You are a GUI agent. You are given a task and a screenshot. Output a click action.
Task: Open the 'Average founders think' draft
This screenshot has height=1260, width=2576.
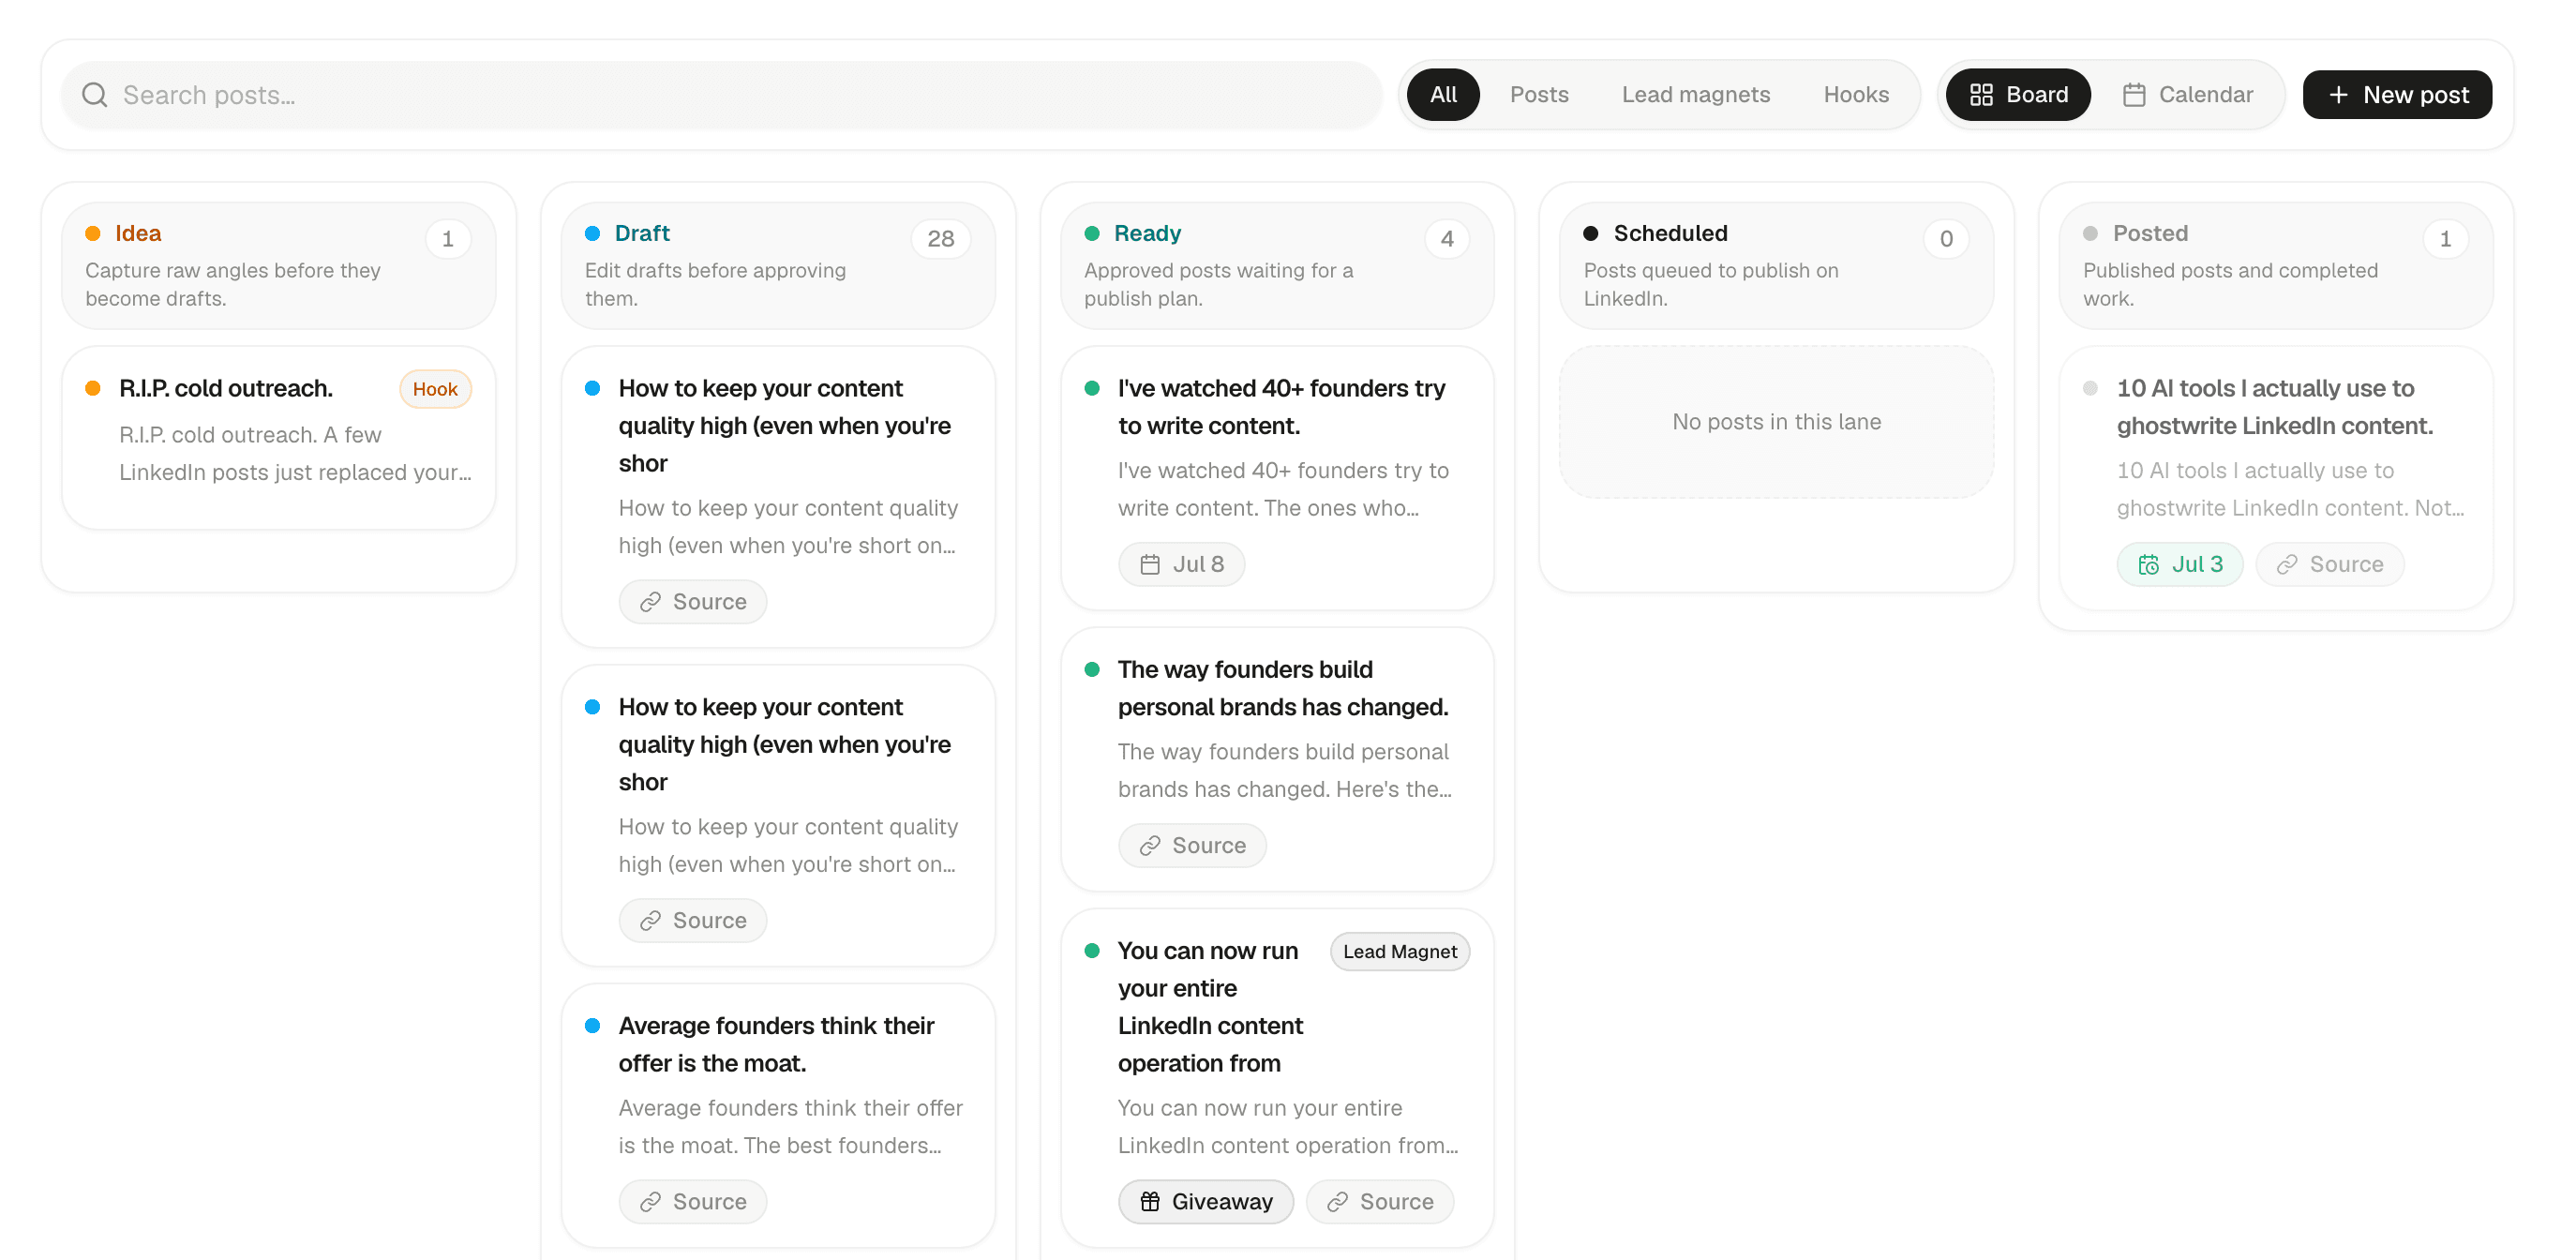[x=778, y=1116]
